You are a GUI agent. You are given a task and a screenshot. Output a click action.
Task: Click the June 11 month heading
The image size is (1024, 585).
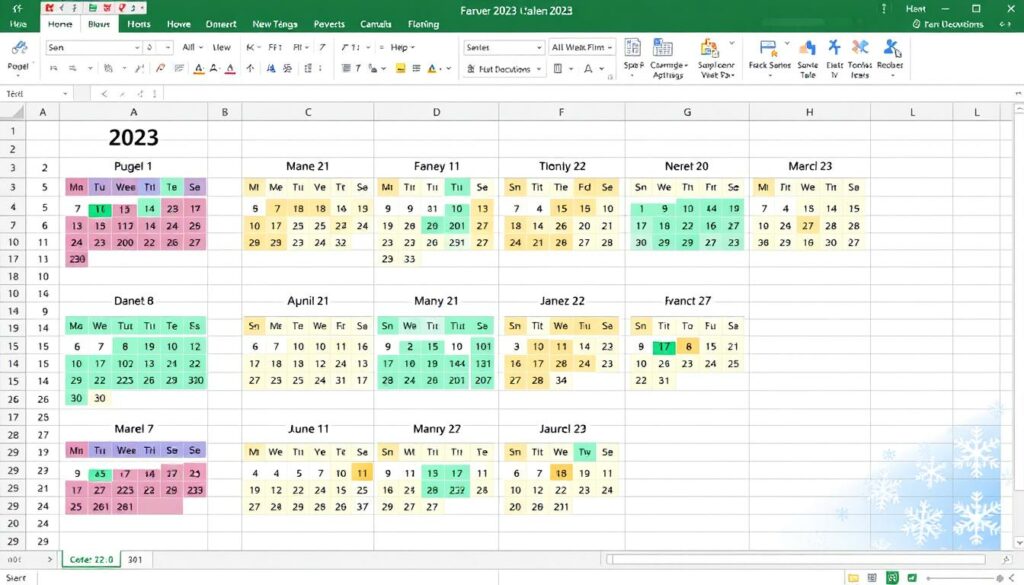[x=308, y=429]
